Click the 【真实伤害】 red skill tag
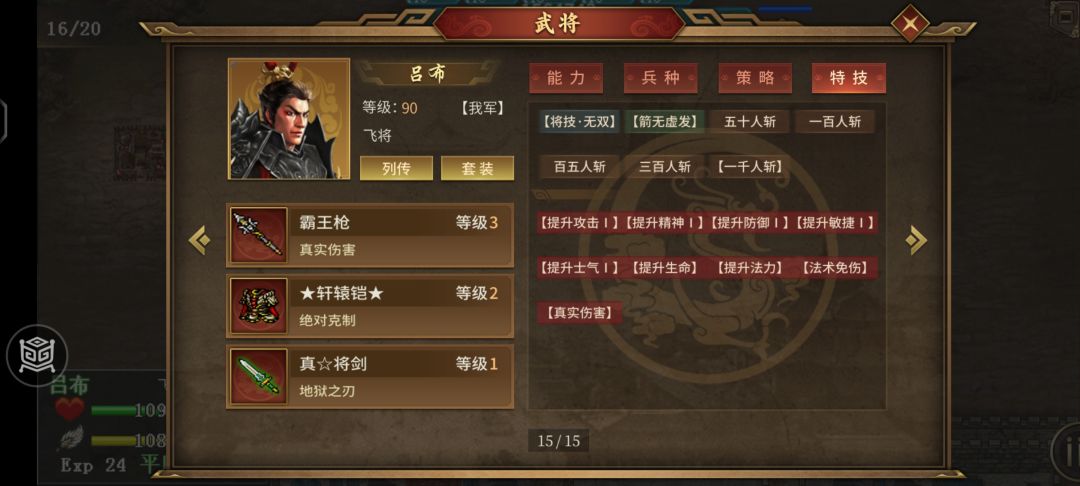This screenshot has height=486, width=1080. click(x=579, y=313)
